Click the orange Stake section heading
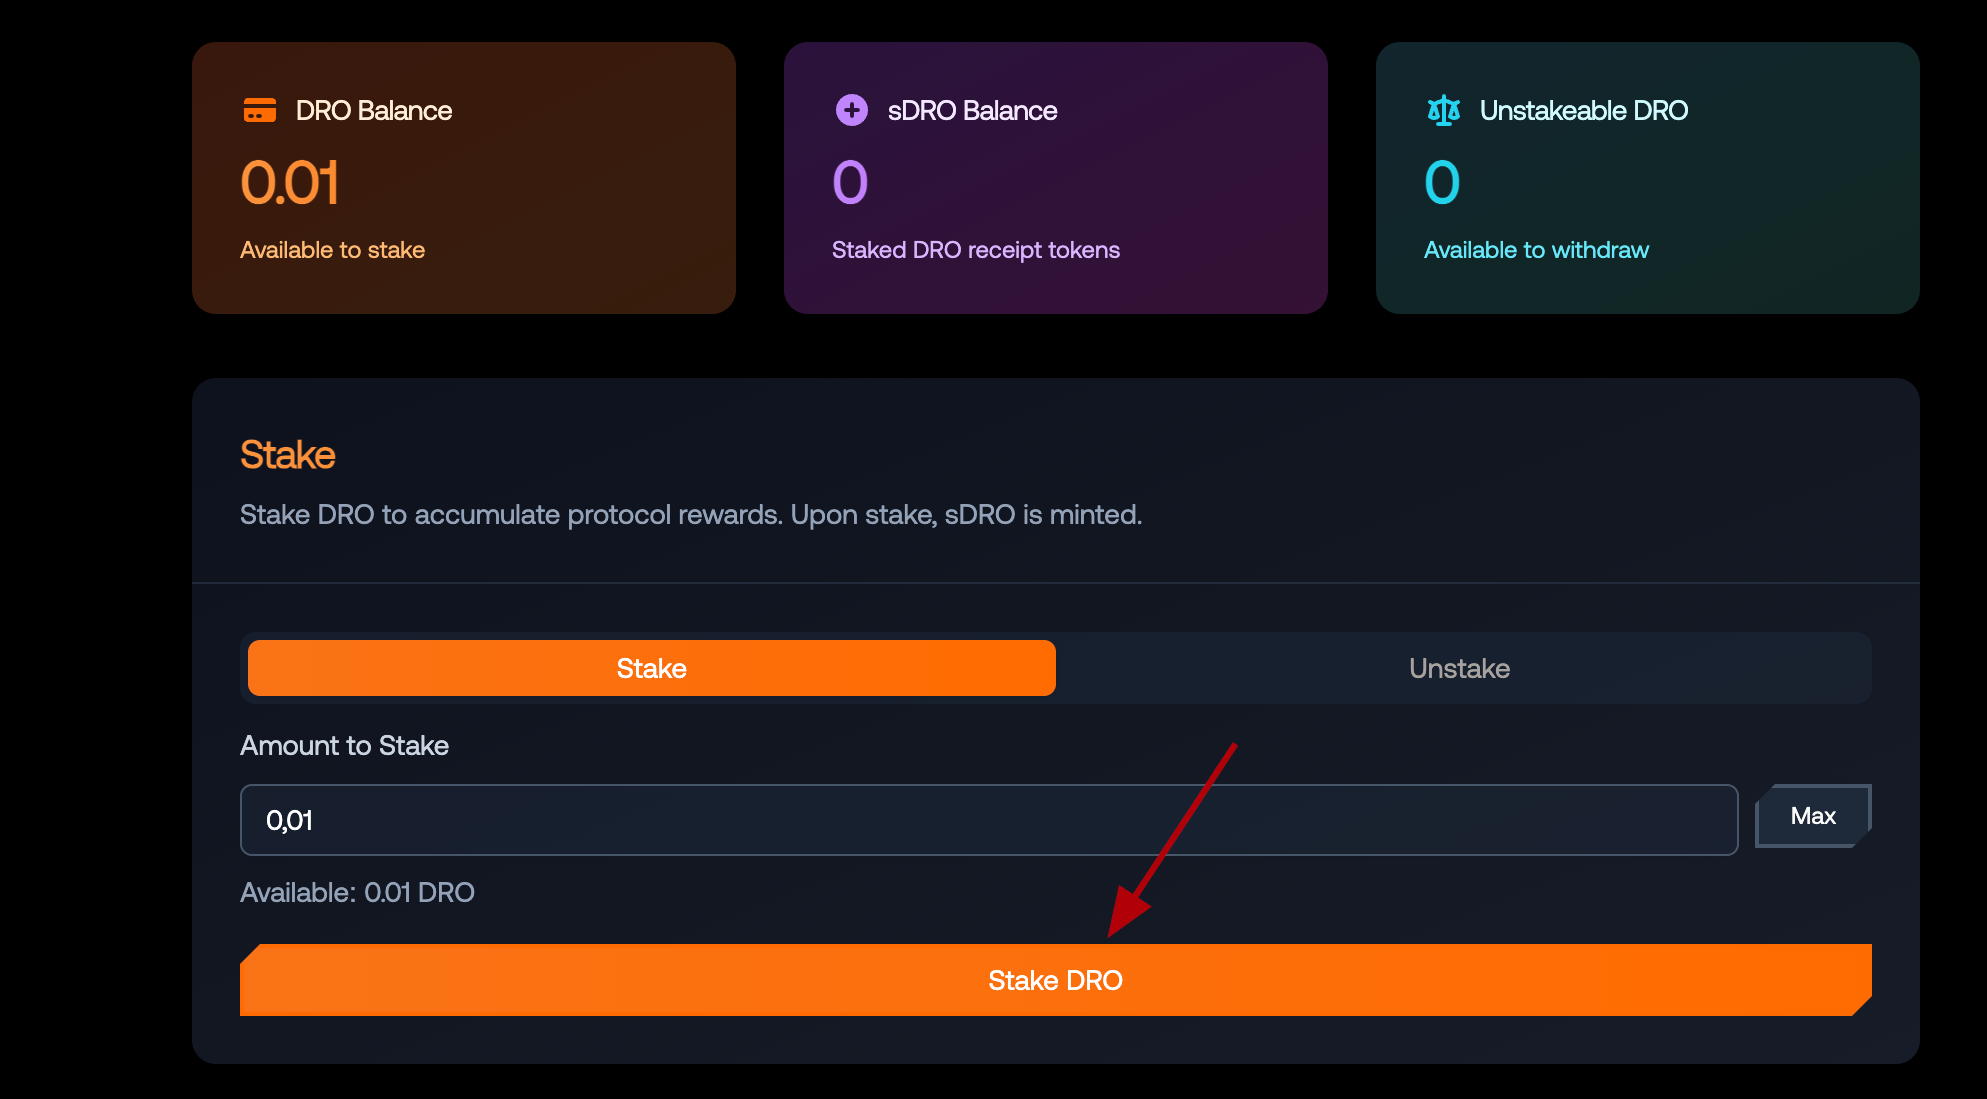1987x1099 pixels. point(287,455)
